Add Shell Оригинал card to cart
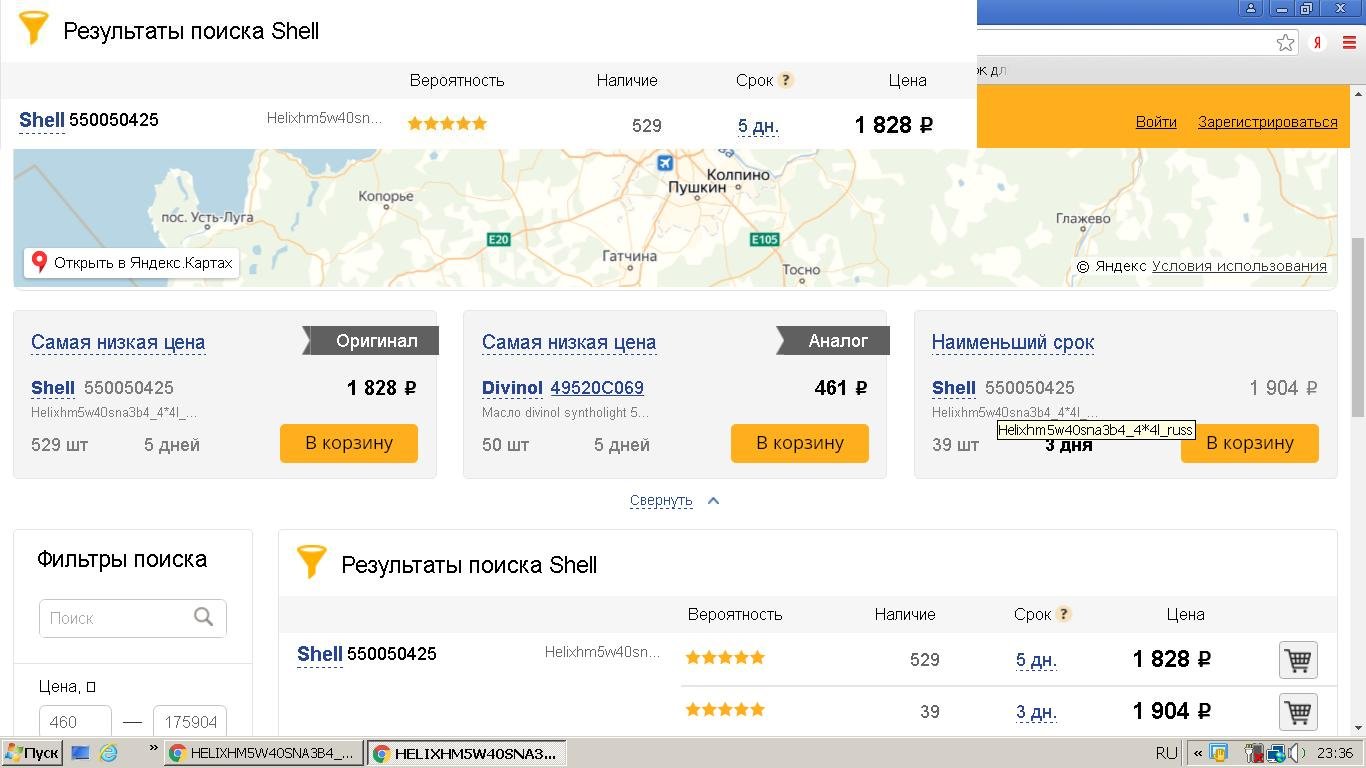The image size is (1366, 768). (348, 443)
